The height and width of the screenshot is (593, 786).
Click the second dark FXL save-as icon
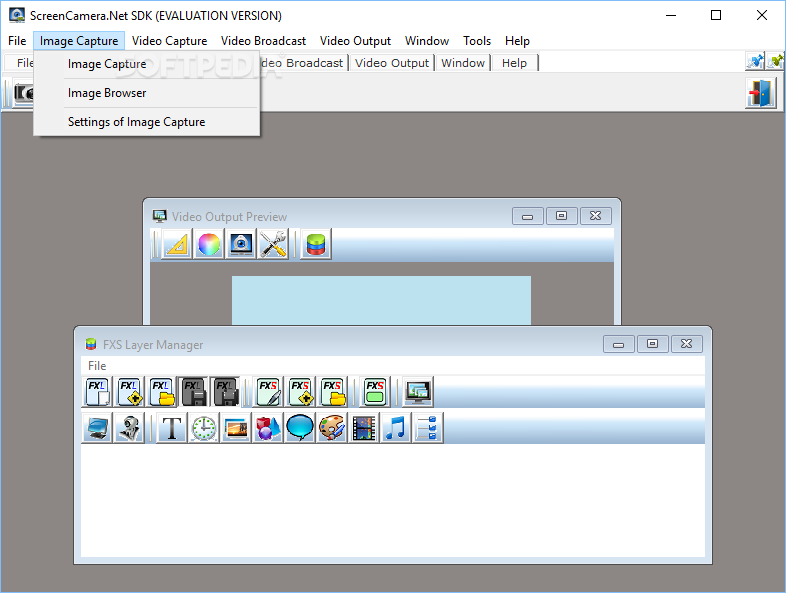click(x=225, y=392)
